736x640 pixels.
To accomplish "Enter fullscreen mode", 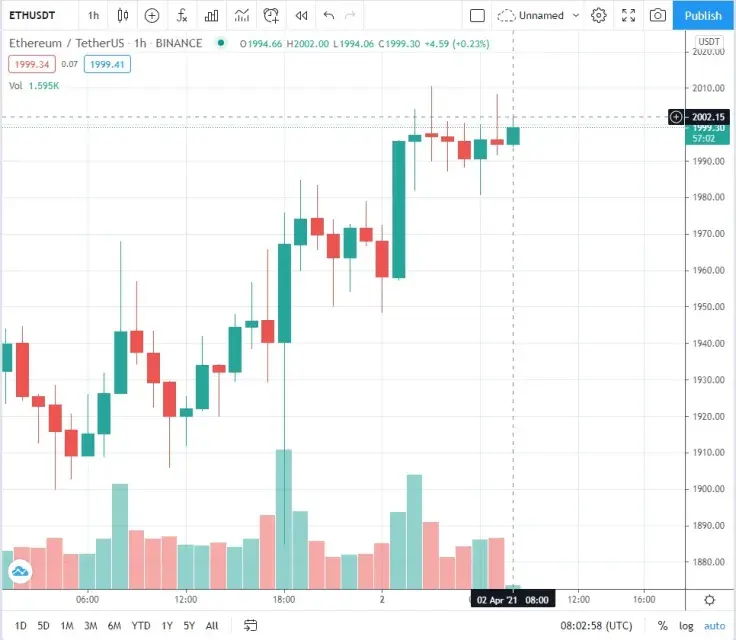I will pyautogui.click(x=628, y=15).
